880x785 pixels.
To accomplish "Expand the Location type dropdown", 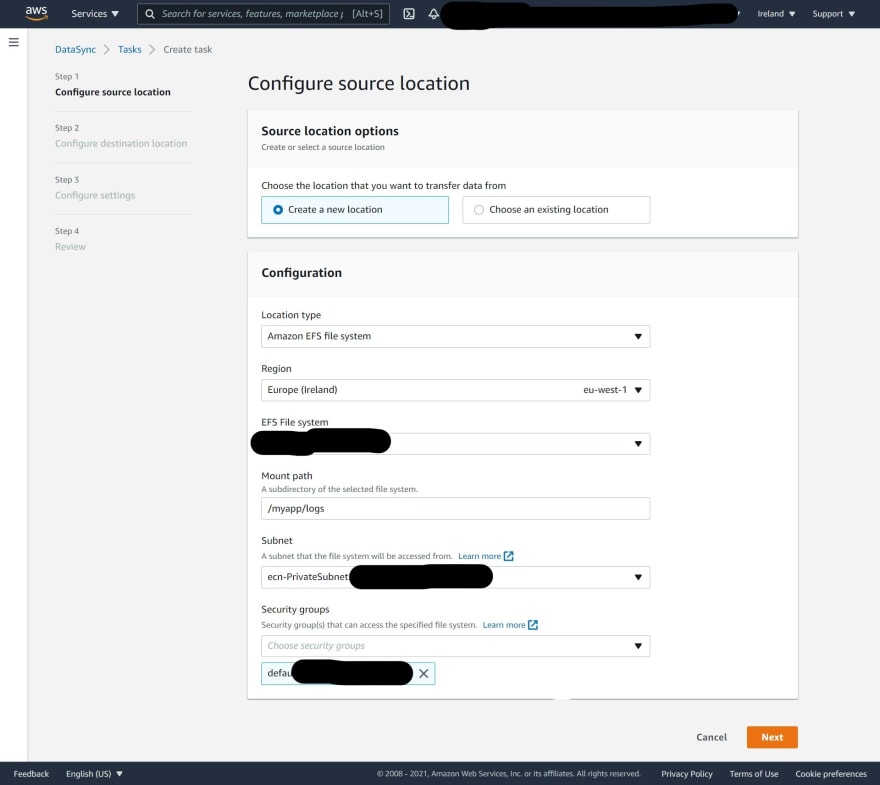I will tap(455, 336).
